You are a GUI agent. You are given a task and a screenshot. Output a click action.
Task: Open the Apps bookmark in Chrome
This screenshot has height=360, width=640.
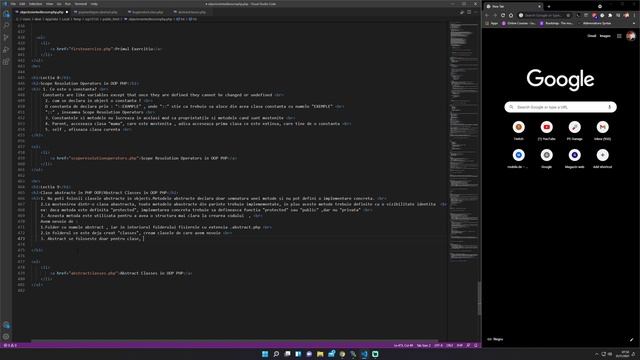click(x=491, y=23)
